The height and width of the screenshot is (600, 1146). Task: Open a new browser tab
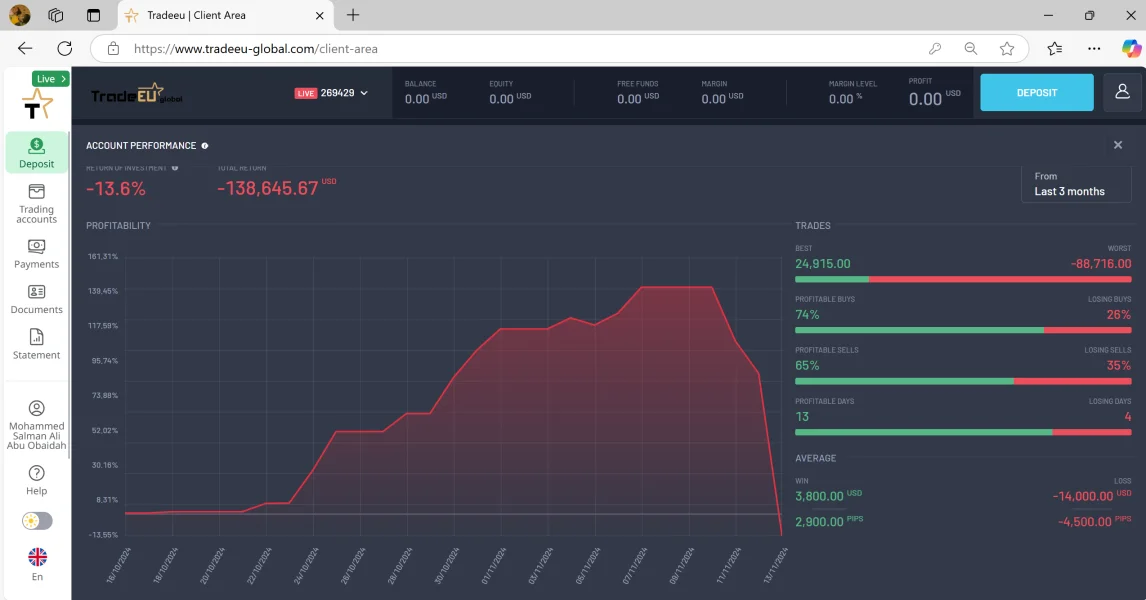pos(353,15)
